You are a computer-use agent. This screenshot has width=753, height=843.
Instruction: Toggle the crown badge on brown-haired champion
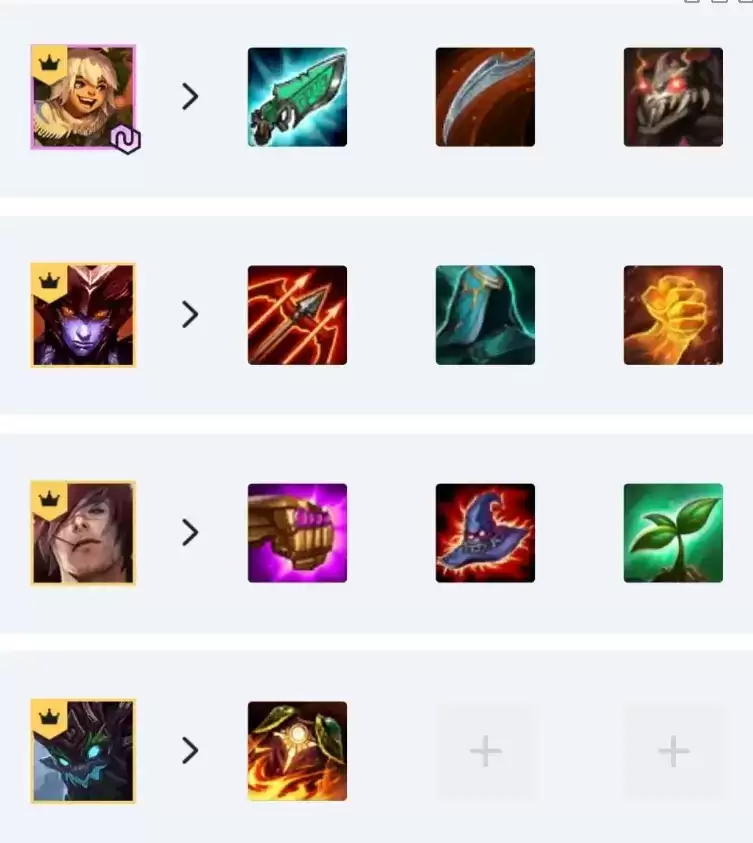click(49, 499)
